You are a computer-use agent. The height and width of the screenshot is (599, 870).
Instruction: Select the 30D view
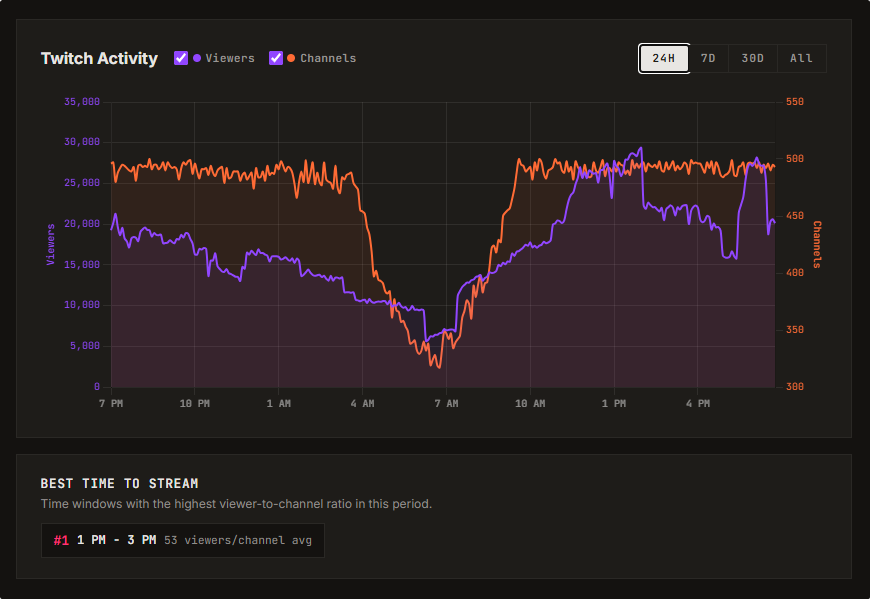pyautogui.click(x=752, y=58)
